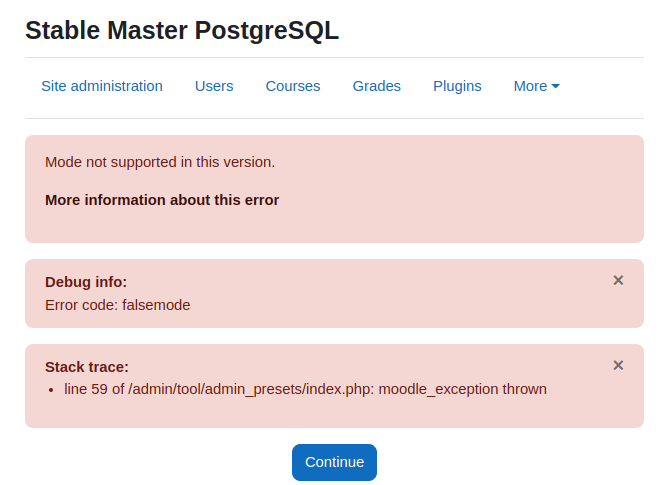Open the Plugins tab
Viewport: 670px width, 485px height.
click(x=457, y=86)
